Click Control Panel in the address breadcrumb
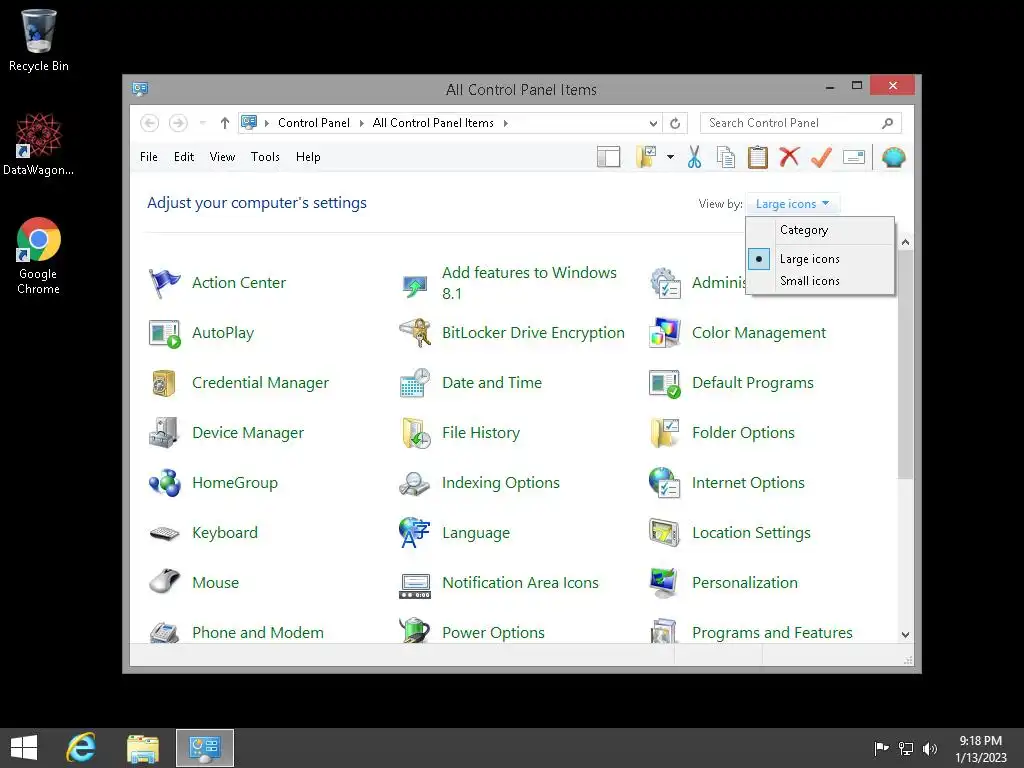Image resolution: width=1024 pixels, height=768 pixels. 313,123
